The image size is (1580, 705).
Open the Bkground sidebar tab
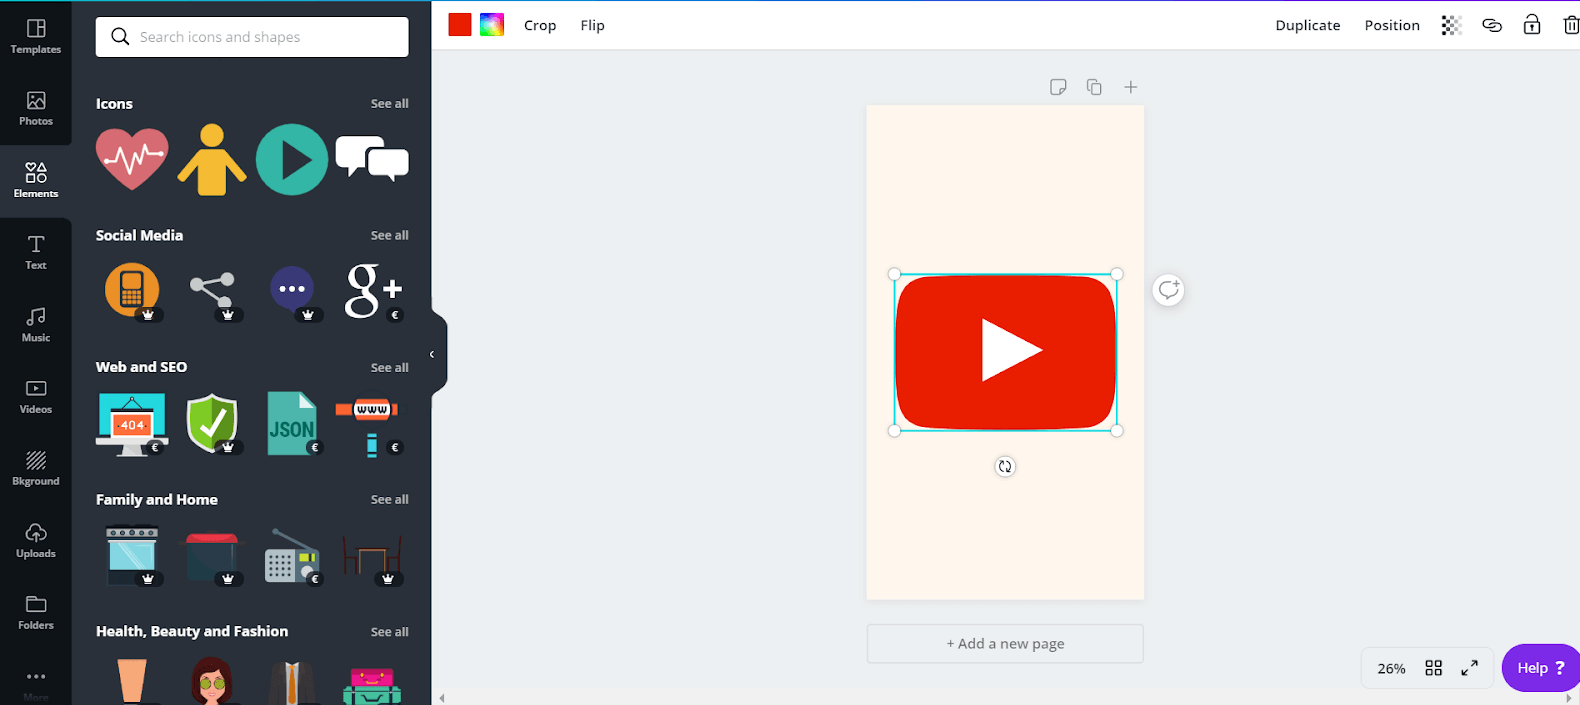coord(36,468)
